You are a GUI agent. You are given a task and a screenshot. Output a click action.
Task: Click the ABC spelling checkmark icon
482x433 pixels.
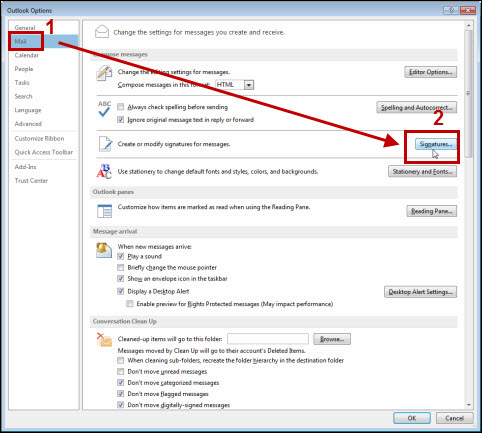(104, 109)
